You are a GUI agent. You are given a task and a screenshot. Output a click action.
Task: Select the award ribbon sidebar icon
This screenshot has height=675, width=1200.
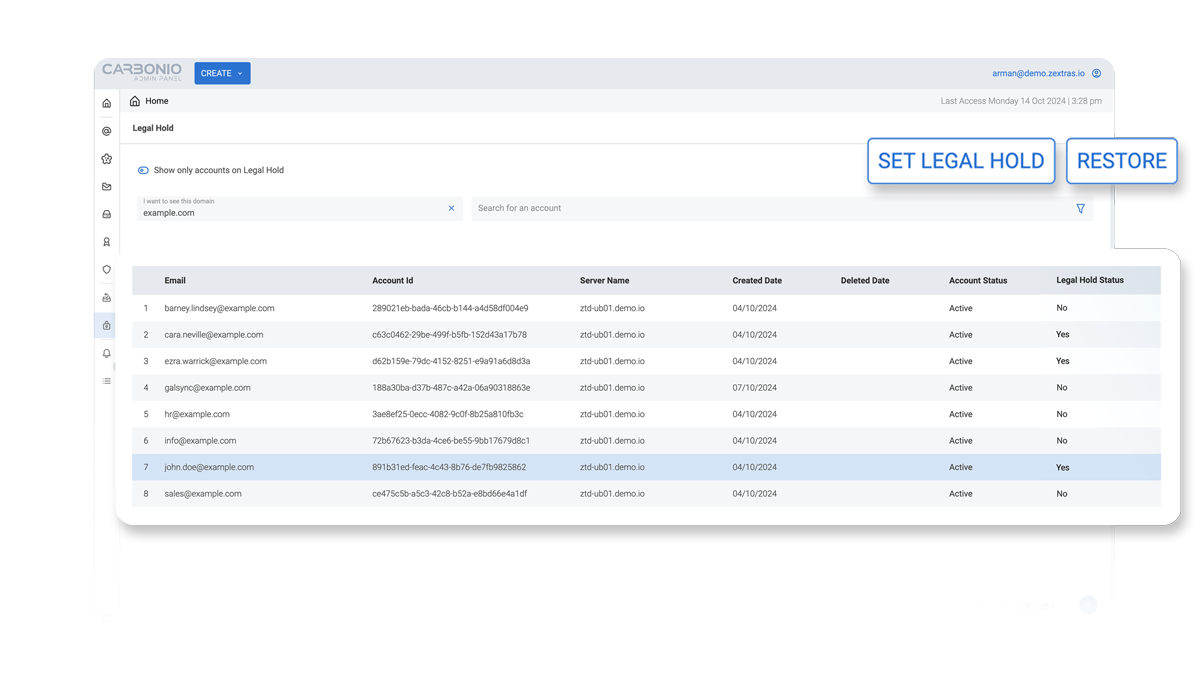pyautogui.click(x=107, y=242)
